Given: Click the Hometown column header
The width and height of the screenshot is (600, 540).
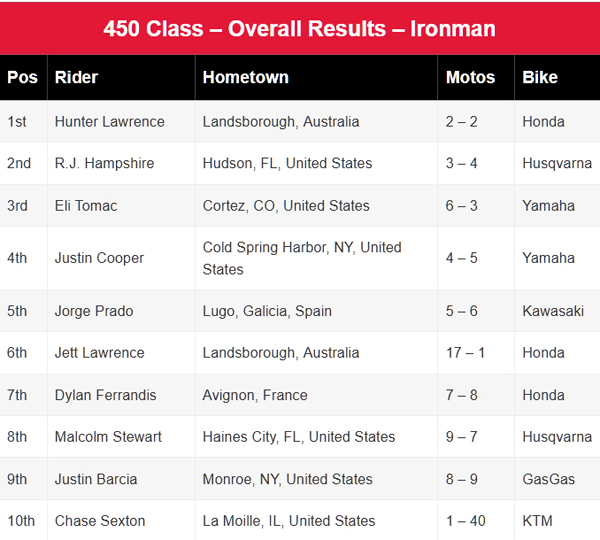Looking at the screenshot, I should (245, 77).
